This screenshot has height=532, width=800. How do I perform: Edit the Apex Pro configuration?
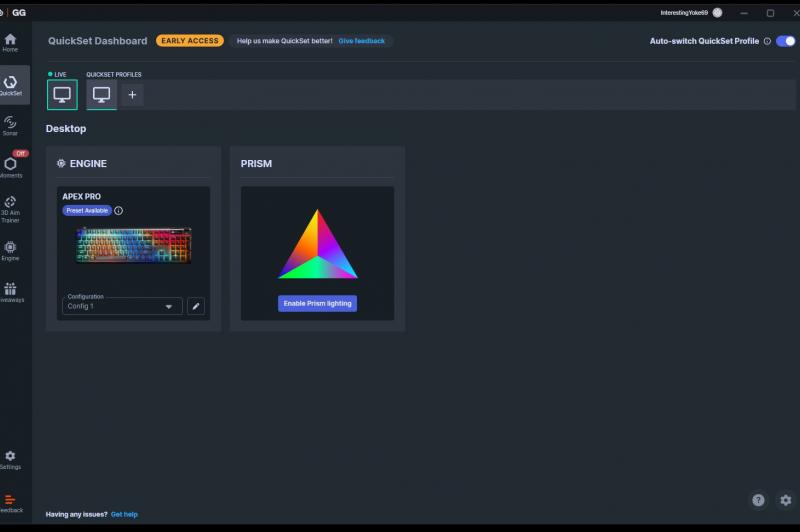tap(196, 306)
